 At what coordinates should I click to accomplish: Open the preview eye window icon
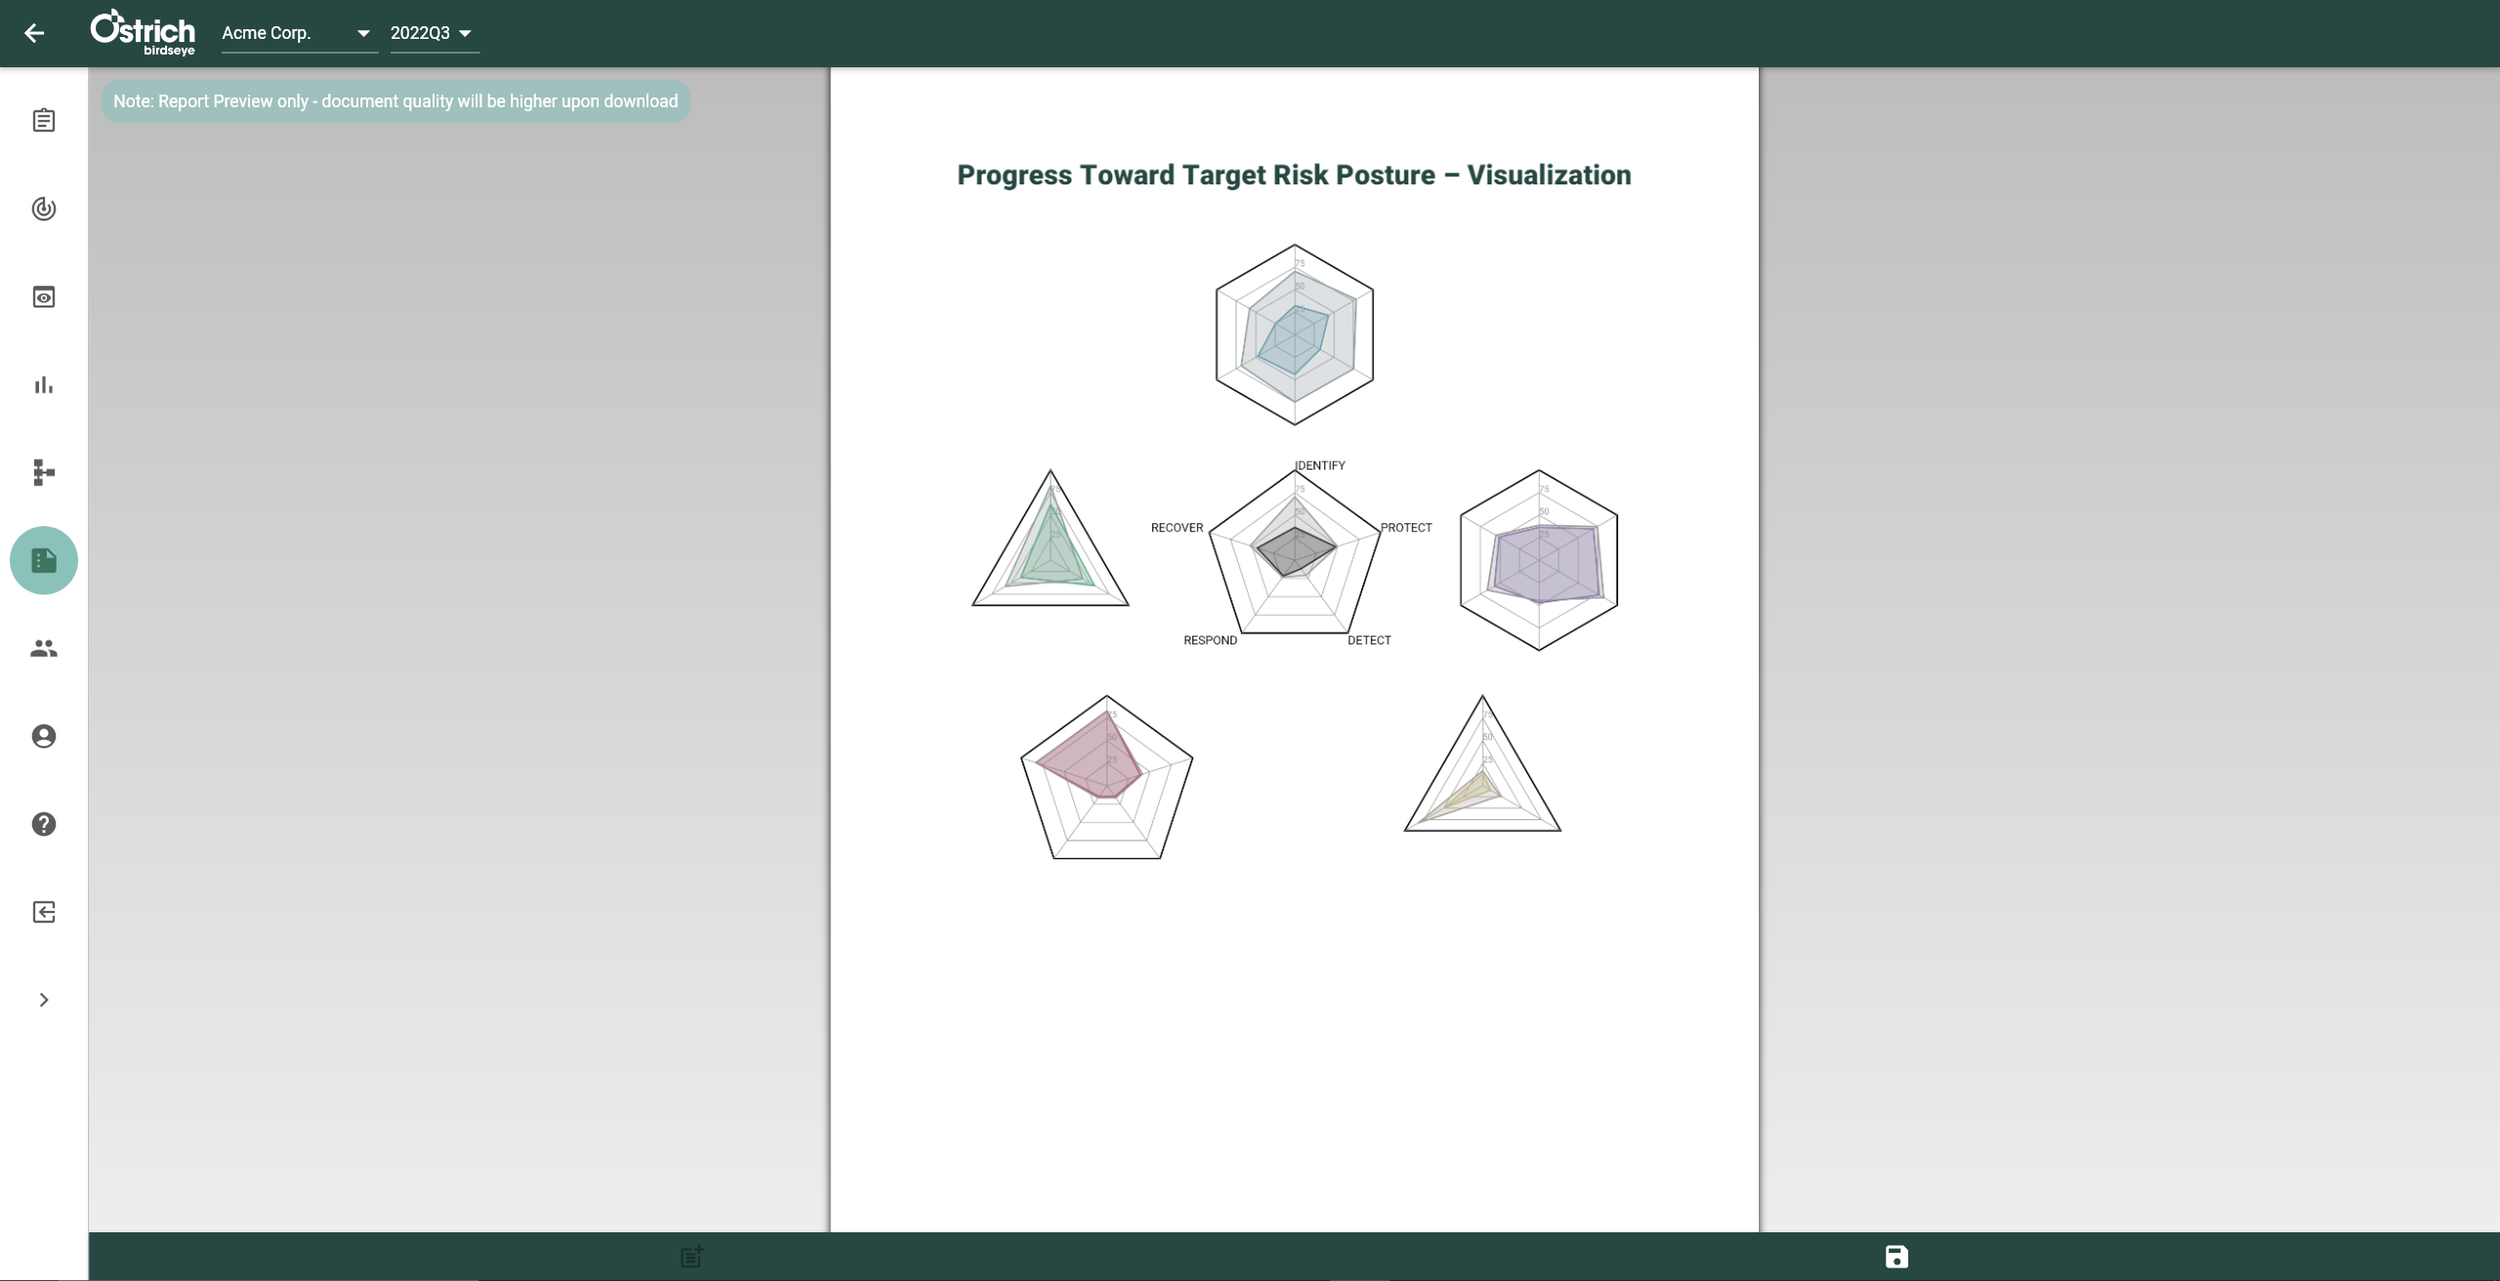point(44,297)
